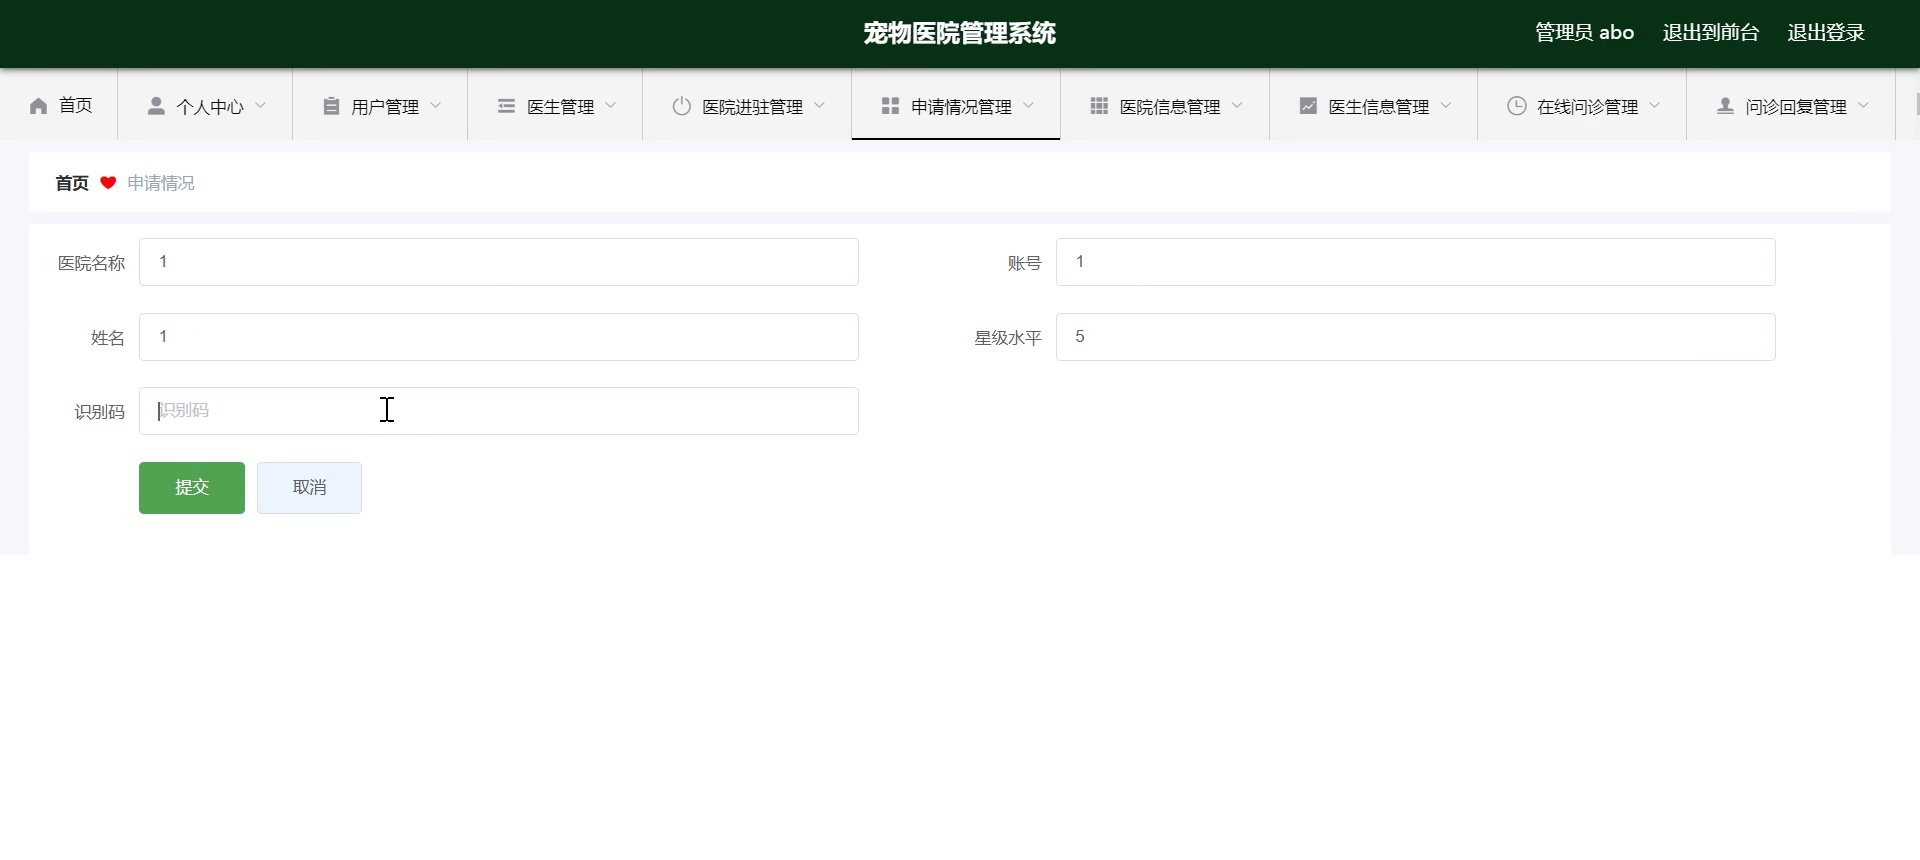Click the 宠物医院管理系统 title

(960, 33)
